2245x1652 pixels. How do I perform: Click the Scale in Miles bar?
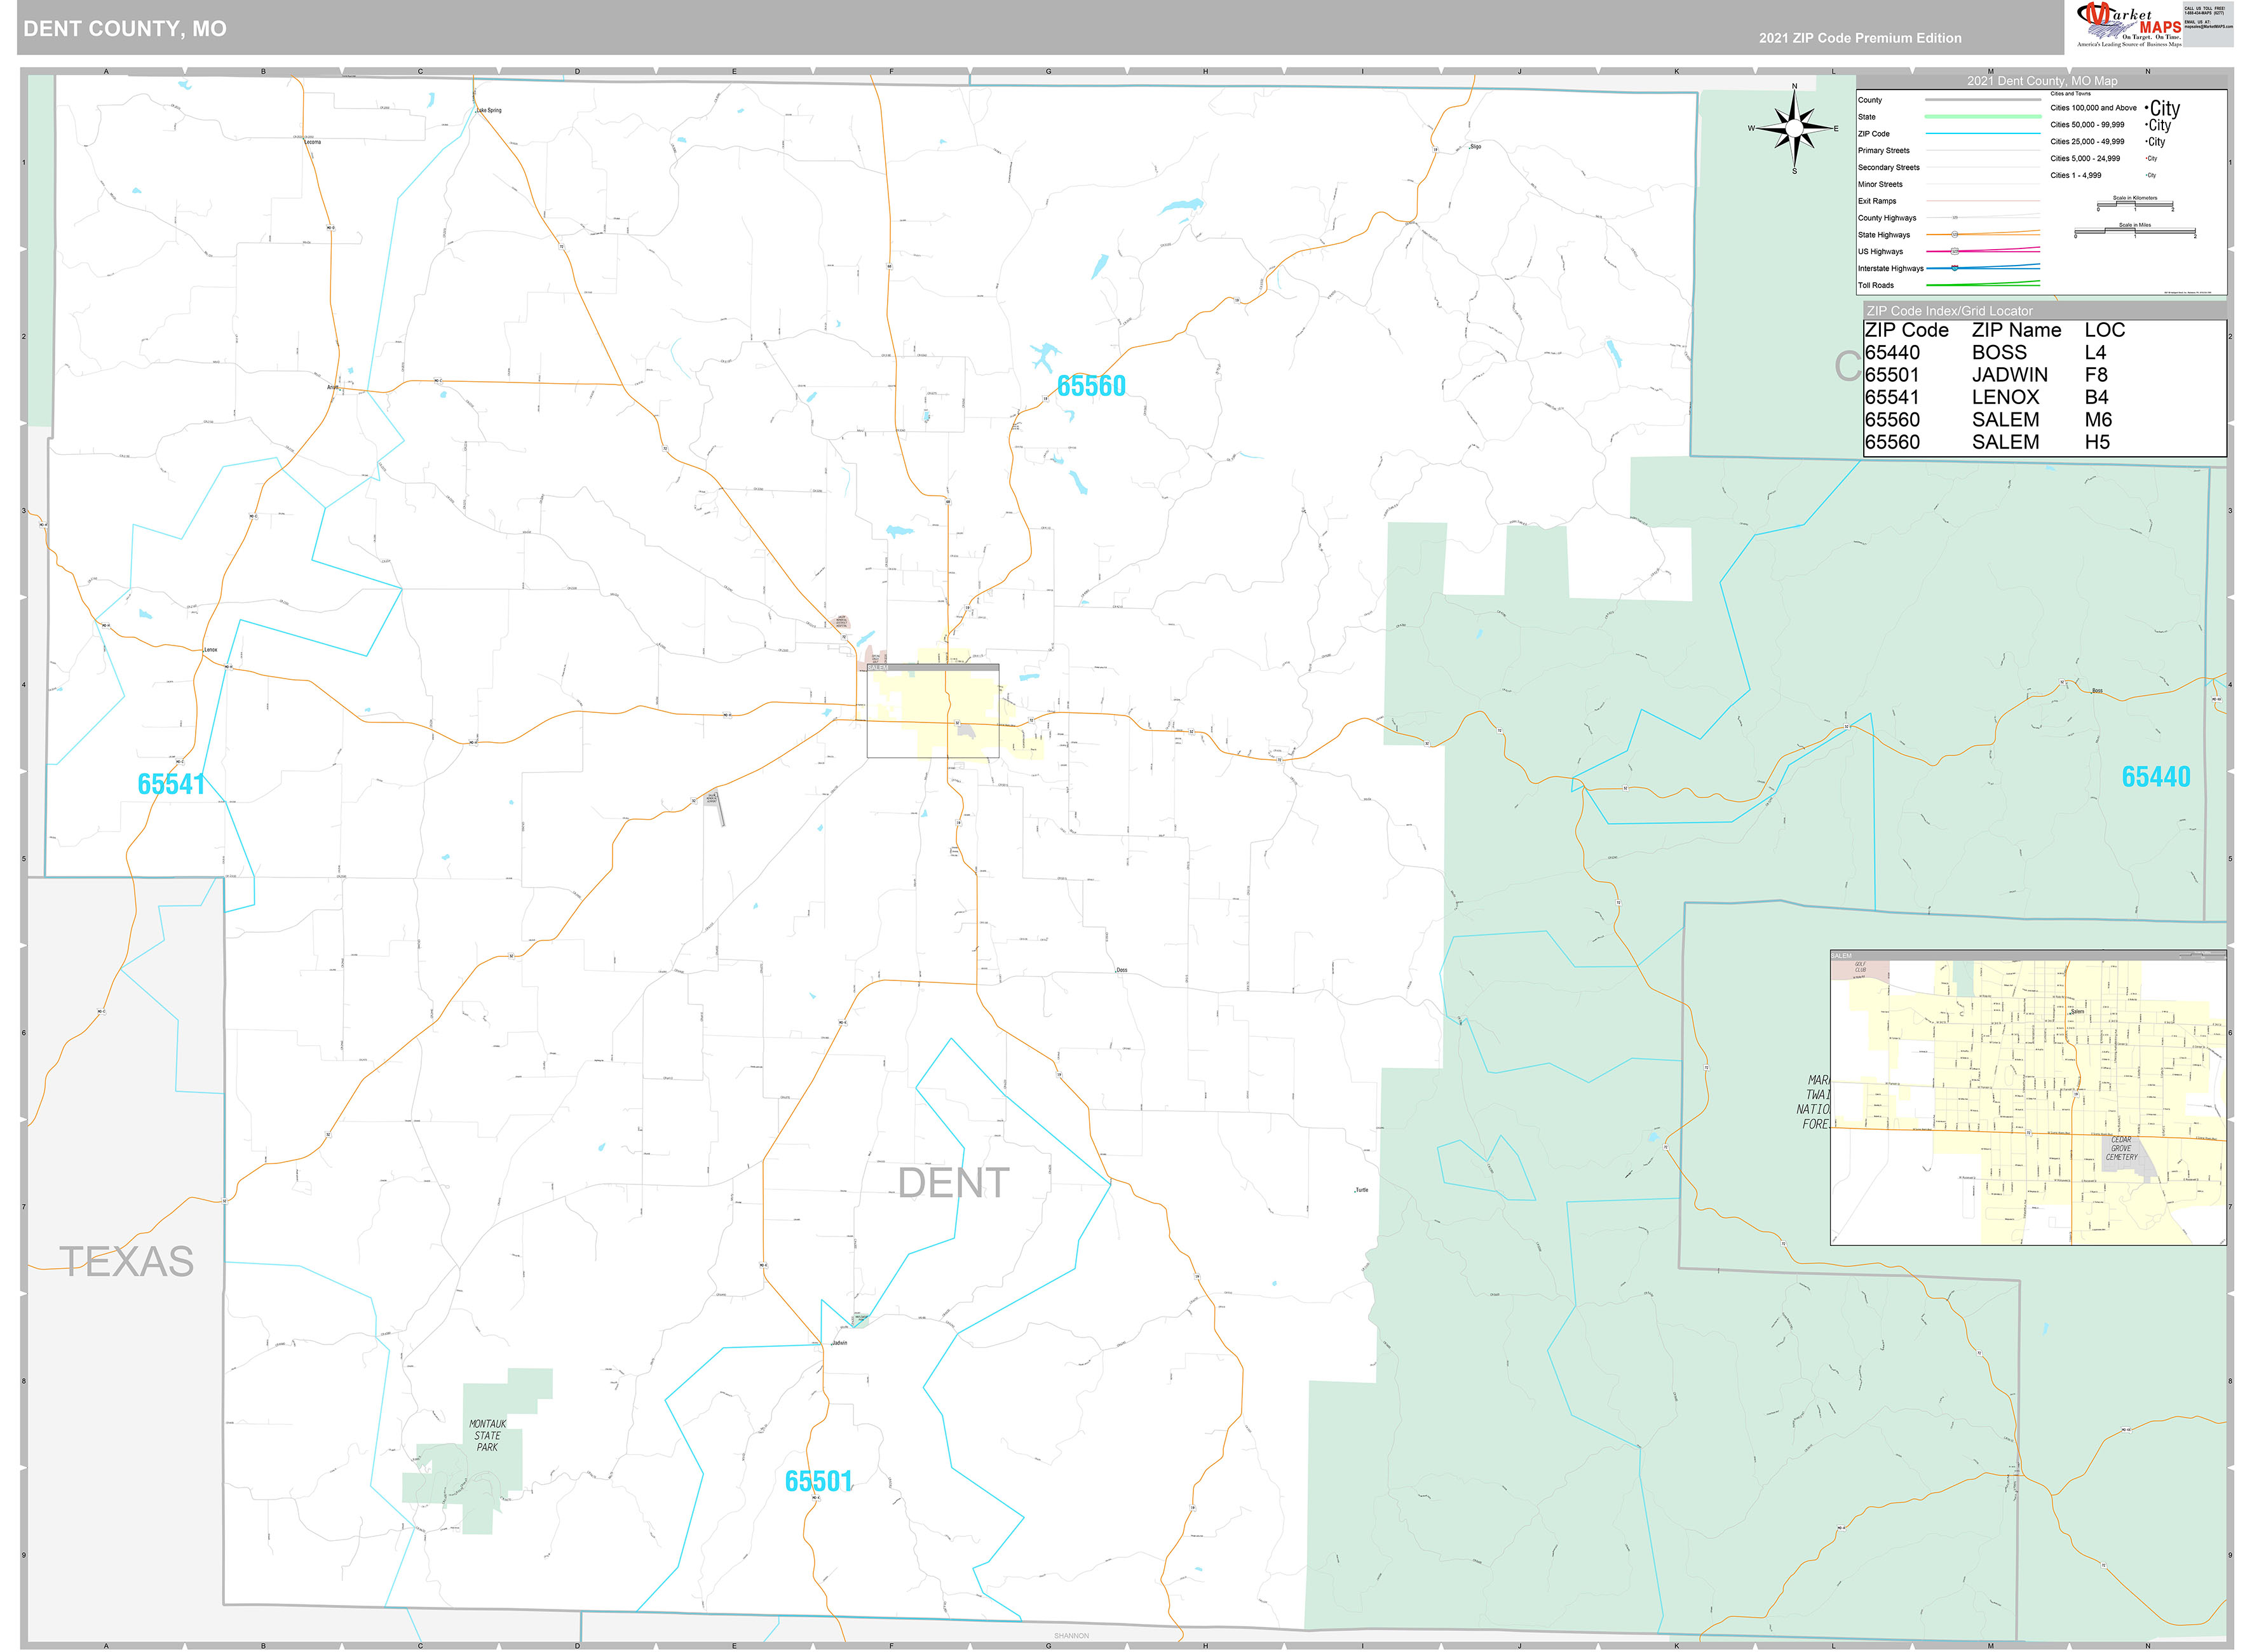(x=2134, y=231)
